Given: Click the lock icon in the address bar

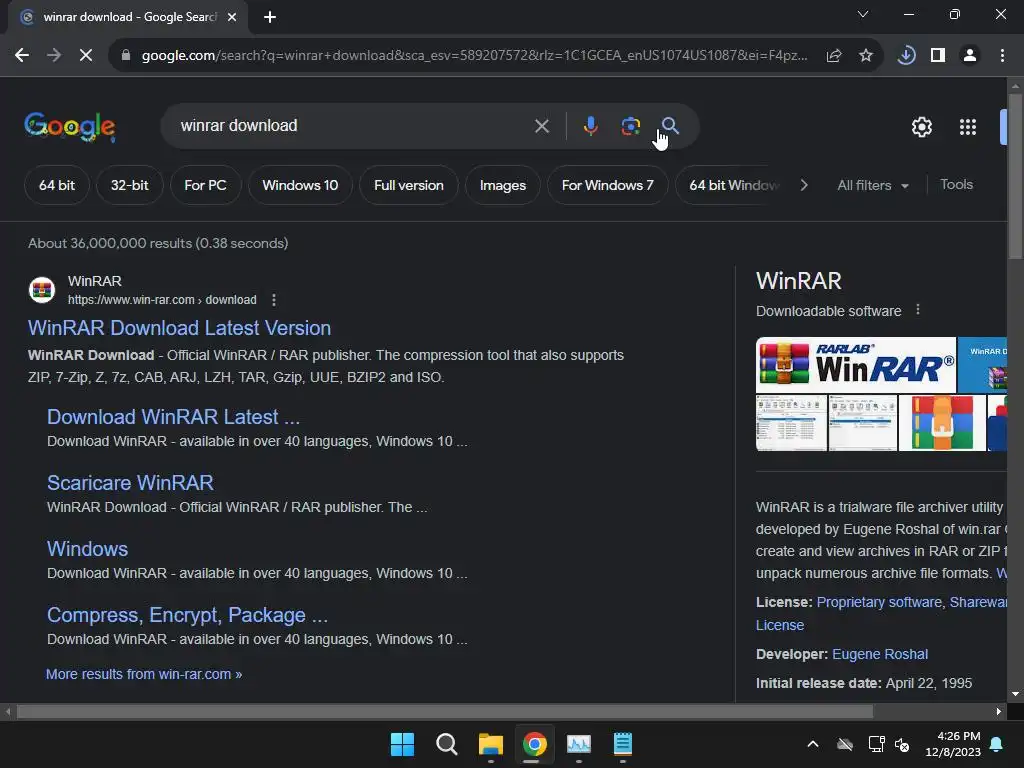Looking at the screenshot, I should point(125,56).
